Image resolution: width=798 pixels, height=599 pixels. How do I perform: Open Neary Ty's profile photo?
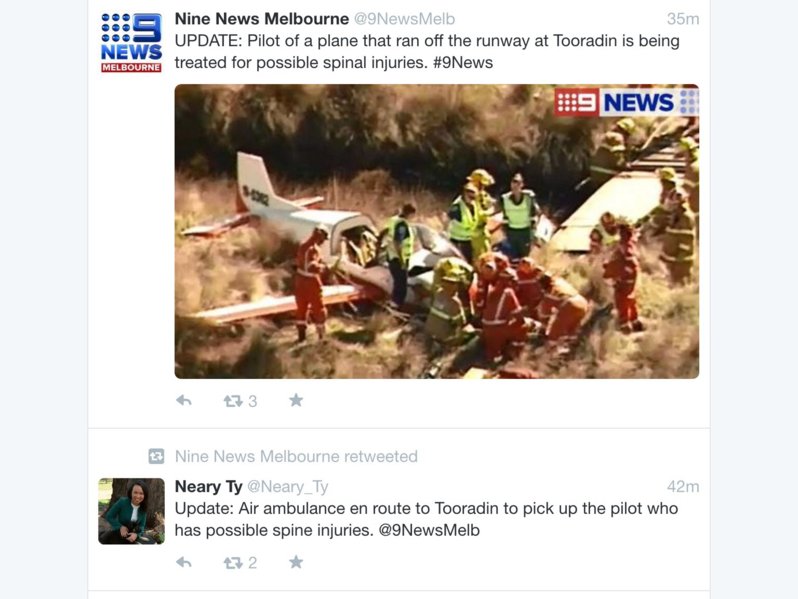click(x=131, y=511)
